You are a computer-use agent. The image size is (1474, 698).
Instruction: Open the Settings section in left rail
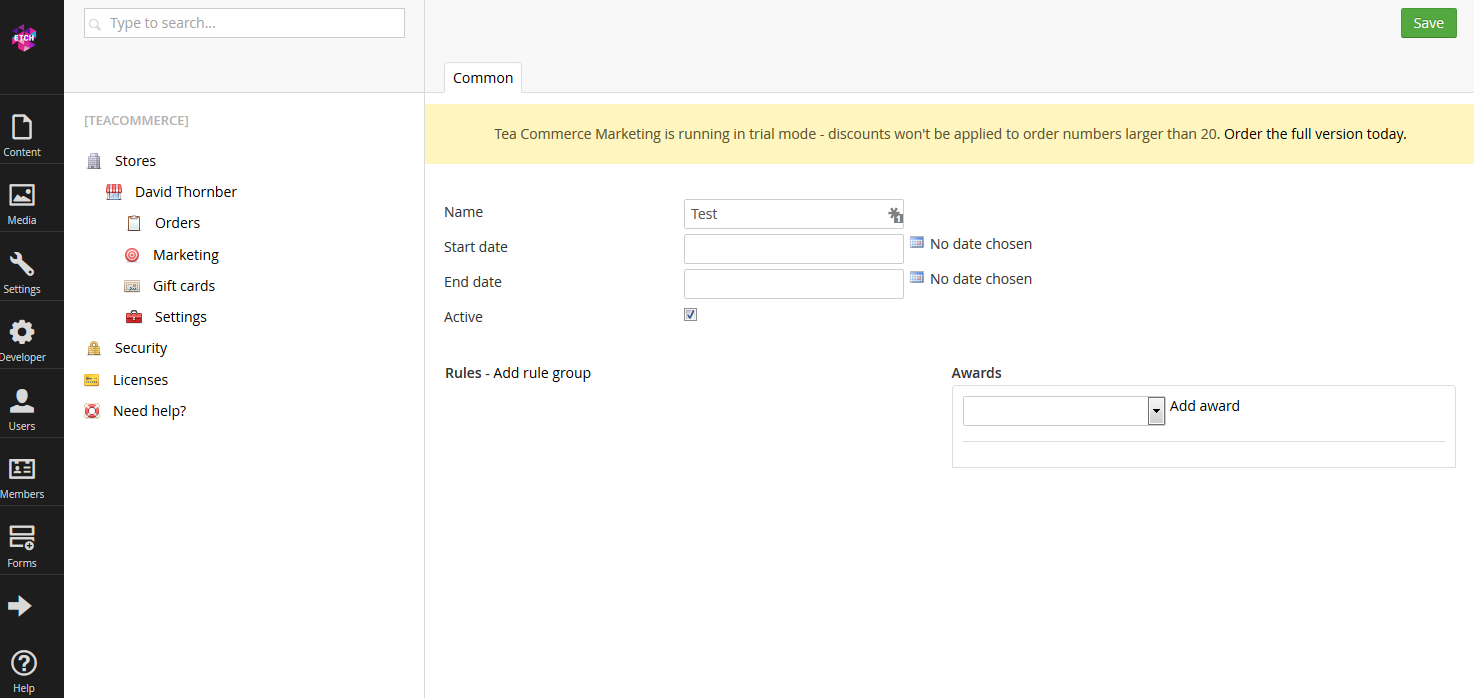pyautogui.click(x=22, y=273)
